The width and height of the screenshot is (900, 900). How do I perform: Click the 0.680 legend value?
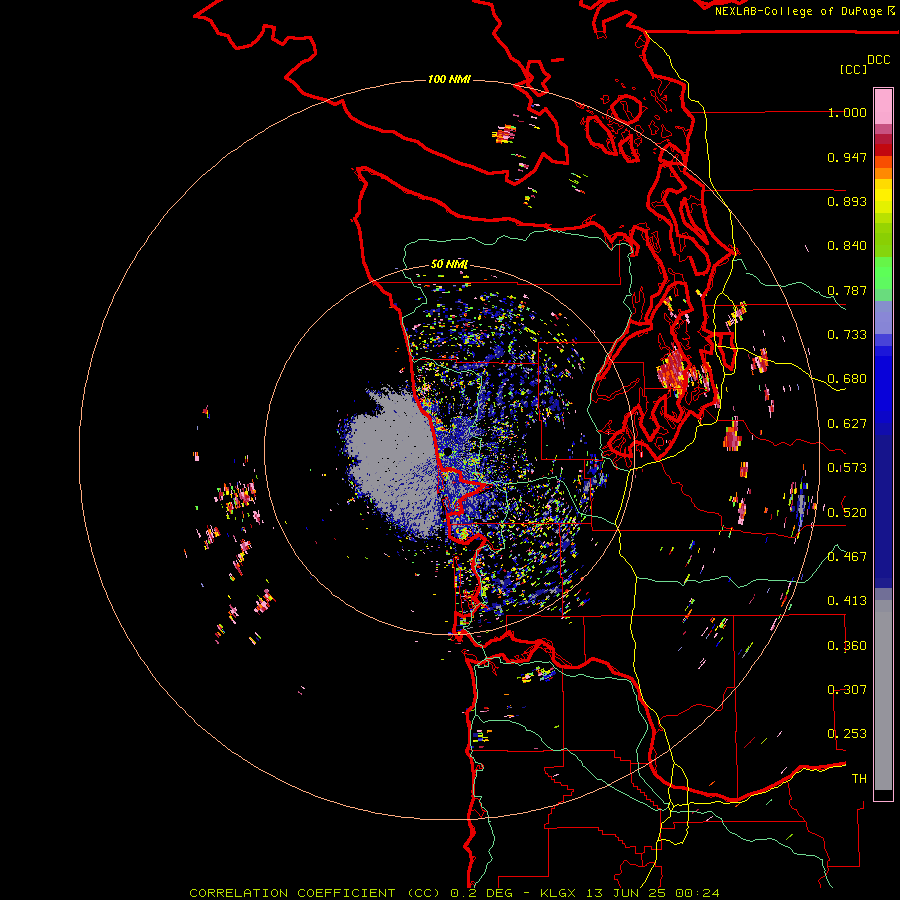coord(847,379)
